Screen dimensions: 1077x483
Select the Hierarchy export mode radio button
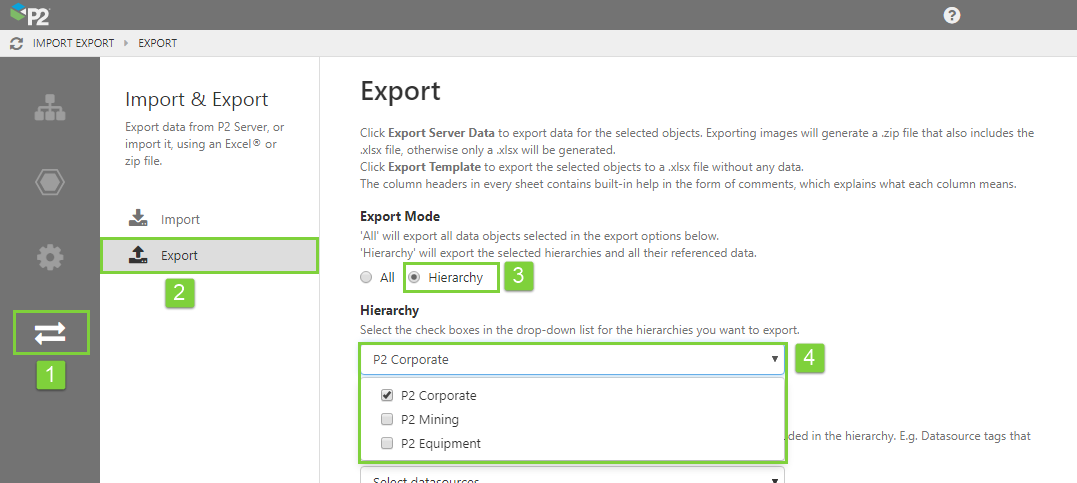[414, 277]
